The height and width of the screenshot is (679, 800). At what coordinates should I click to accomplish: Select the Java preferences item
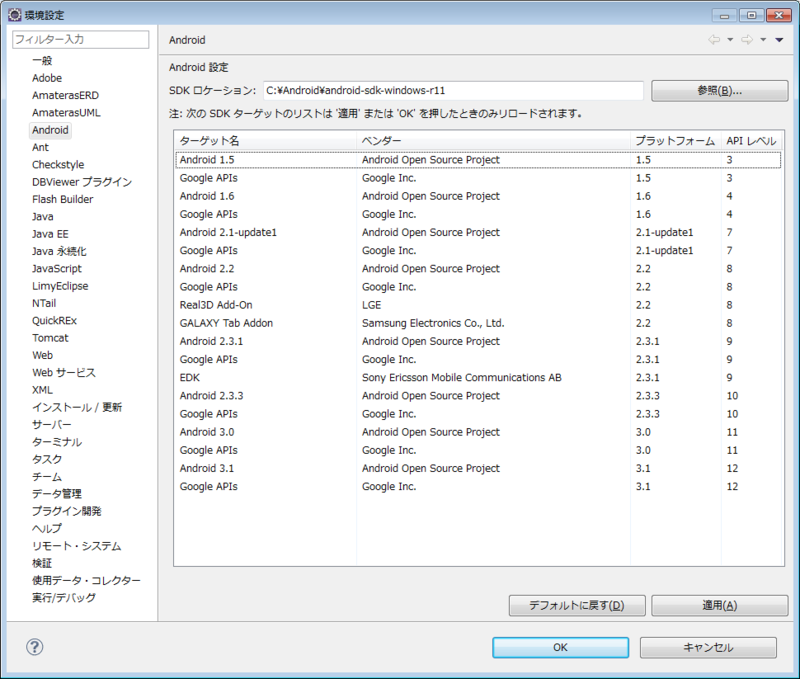tap(42, 217)
